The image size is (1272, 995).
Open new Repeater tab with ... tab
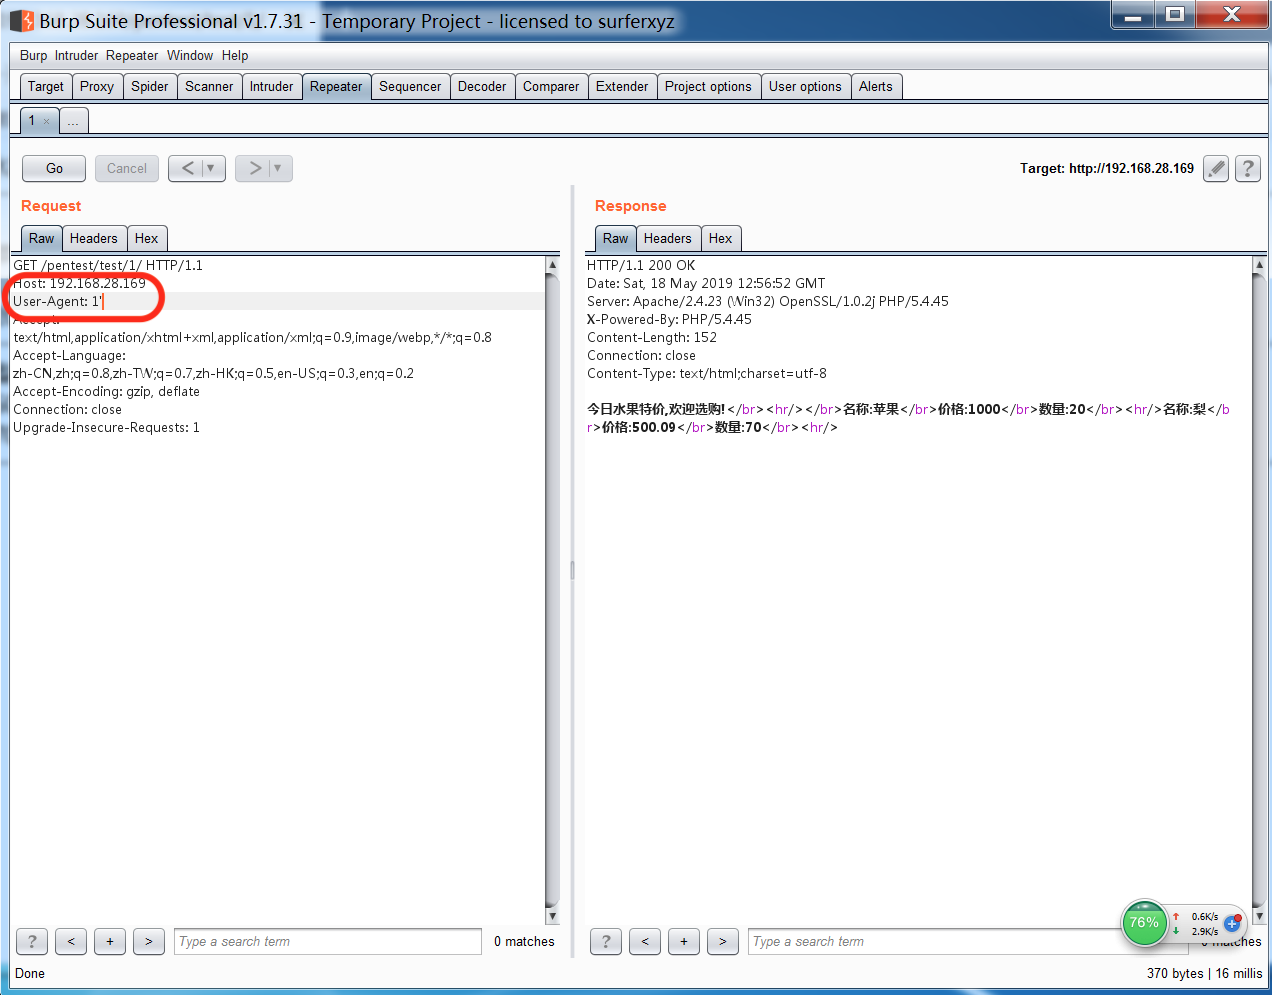pyautogui.click(x=73, y=122)
